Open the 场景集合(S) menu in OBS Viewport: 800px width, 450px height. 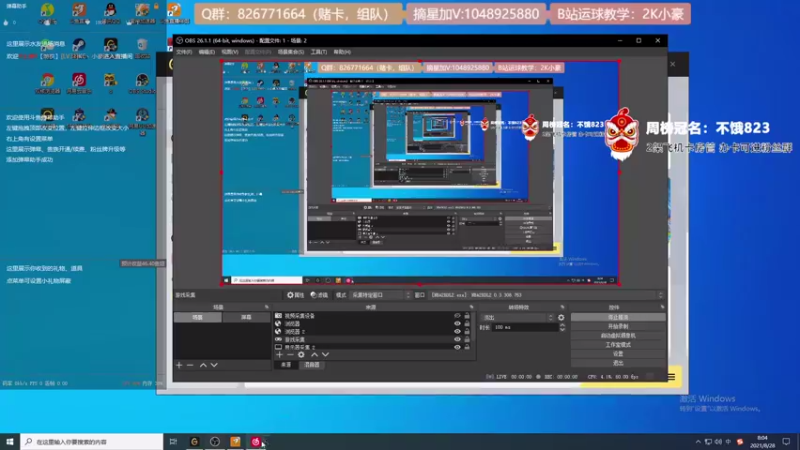[x=291, y=52]
